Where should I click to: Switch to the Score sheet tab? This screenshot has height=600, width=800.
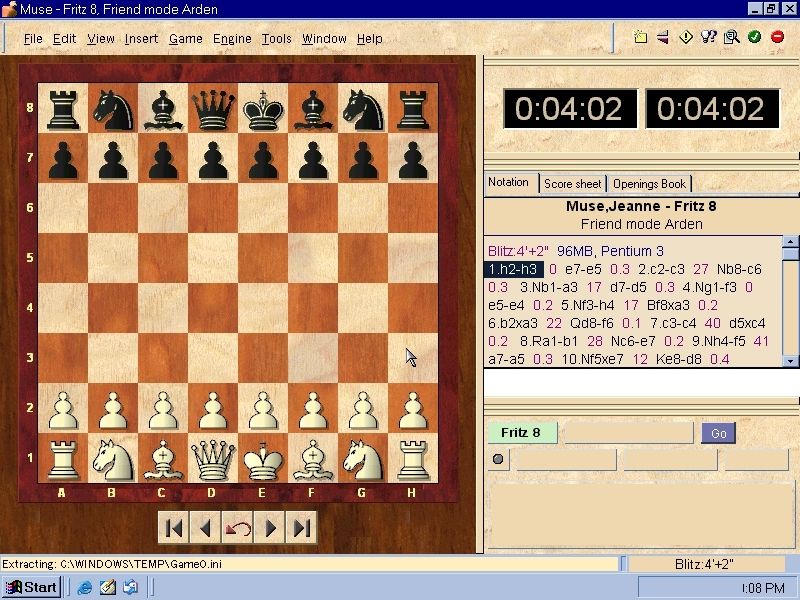572,184
